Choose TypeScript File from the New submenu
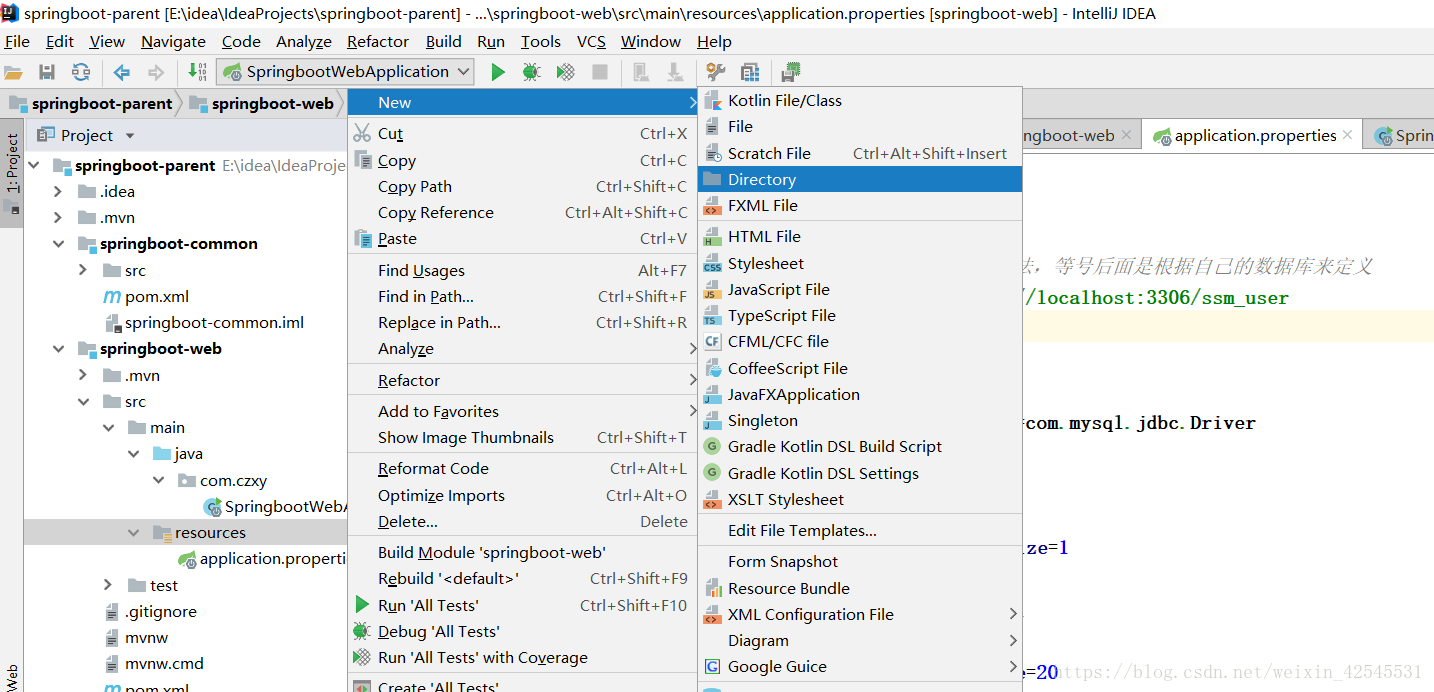 click(x=860, y=315)
